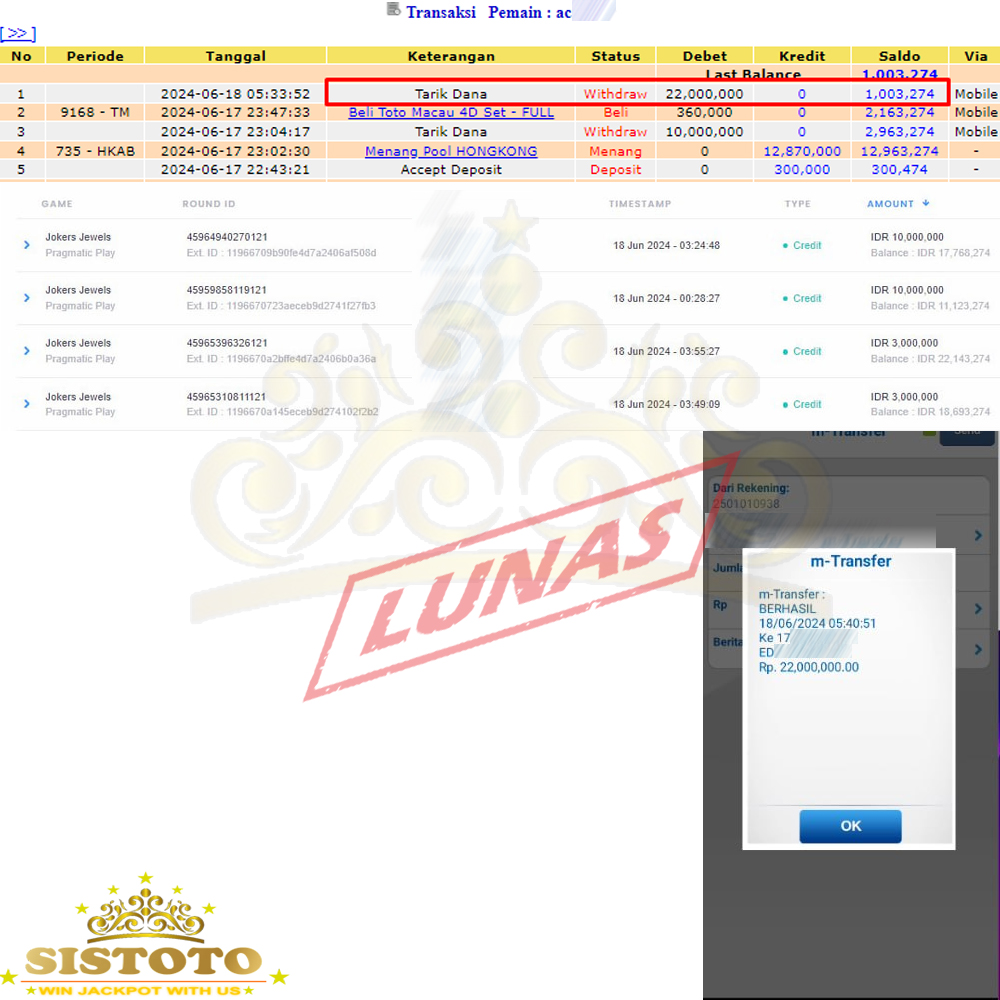Click the green Credit dot at 03:49:09
1000x1000 pixels.
785,405
